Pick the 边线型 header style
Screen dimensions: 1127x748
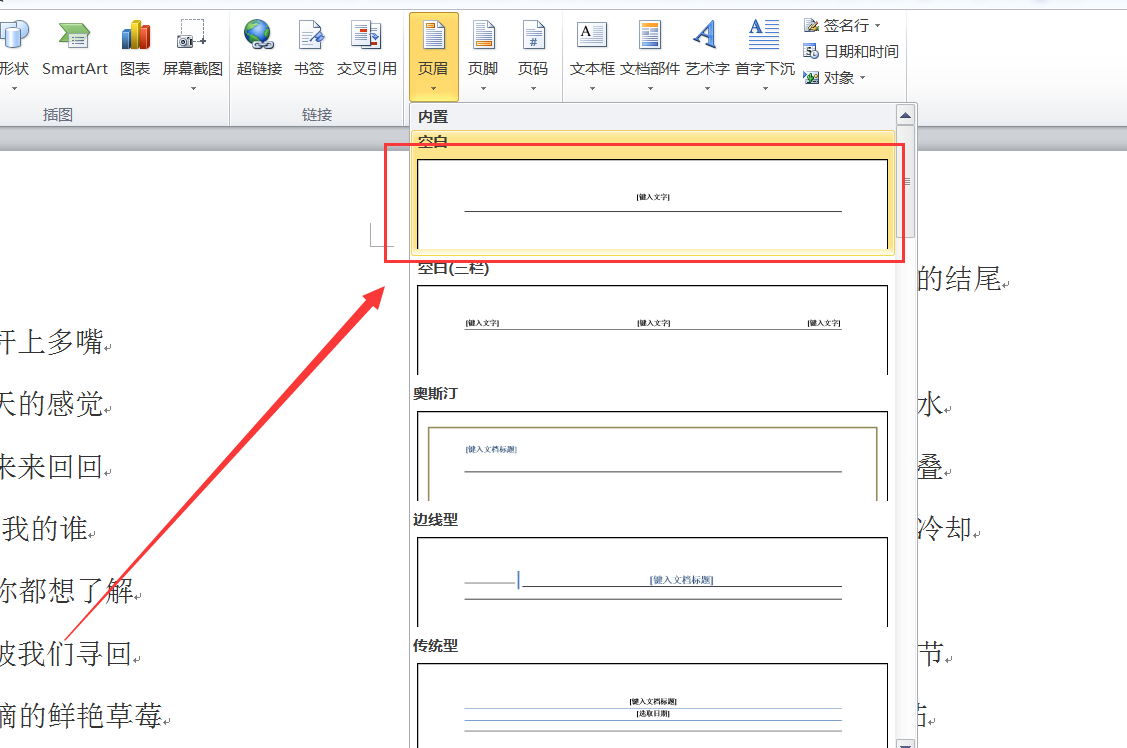[x=652, y=581]
